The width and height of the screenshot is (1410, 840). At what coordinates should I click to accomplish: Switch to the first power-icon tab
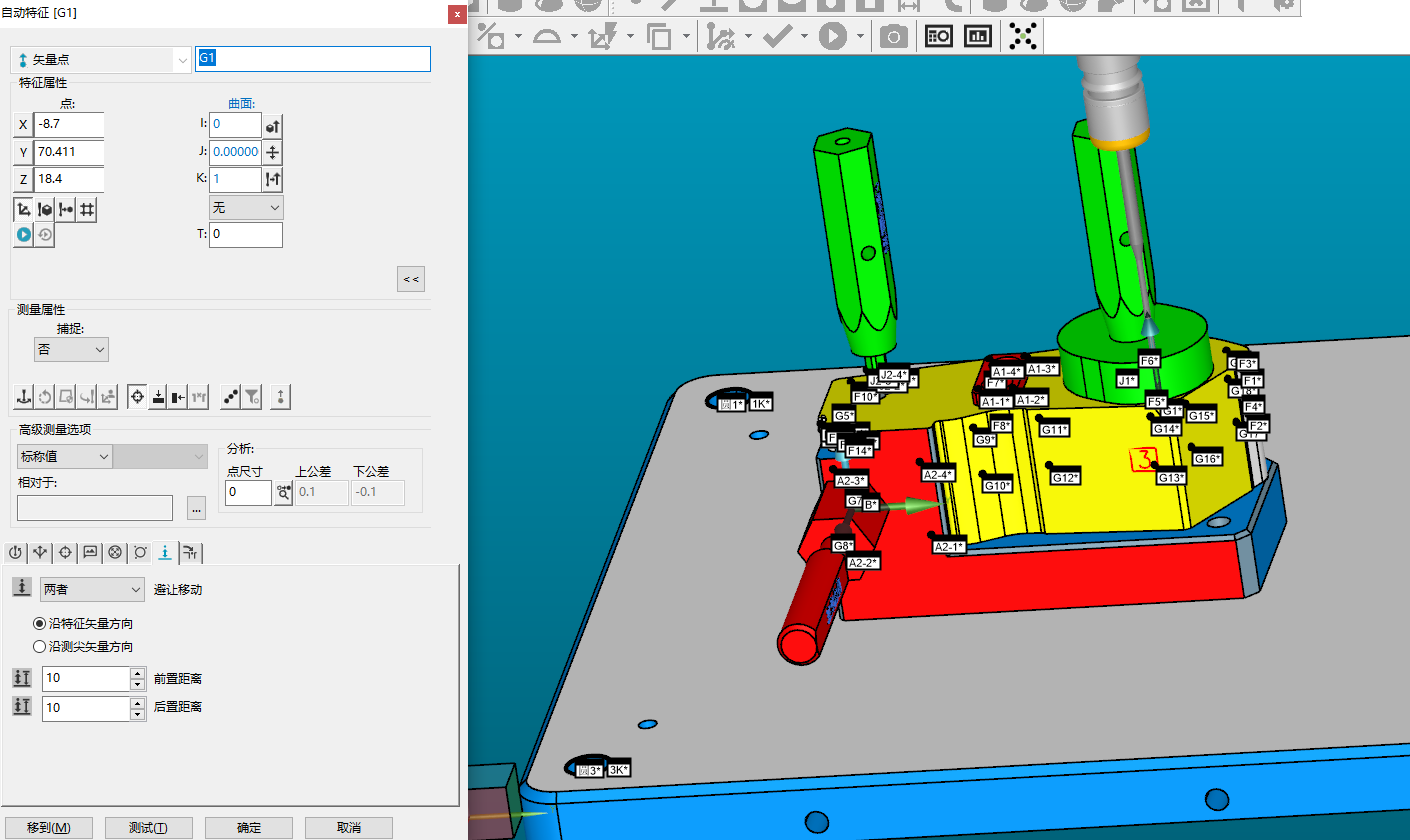pos(16,552)
